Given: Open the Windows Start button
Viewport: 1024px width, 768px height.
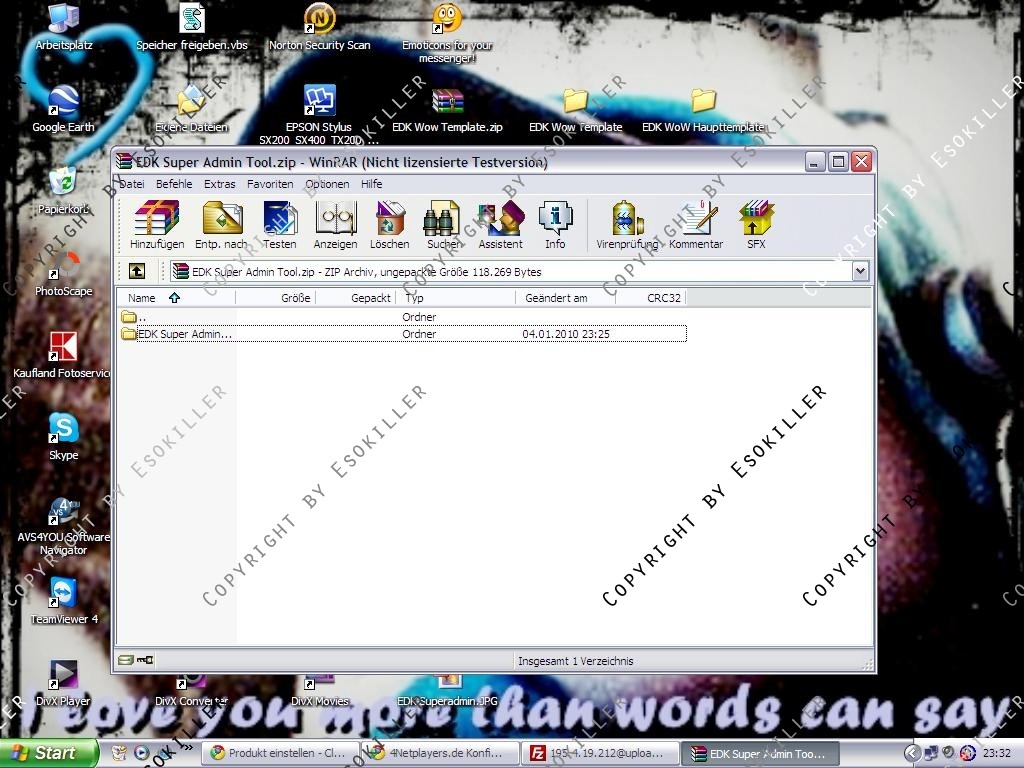Looking at the screenshot, I should [x=48, y=753].
